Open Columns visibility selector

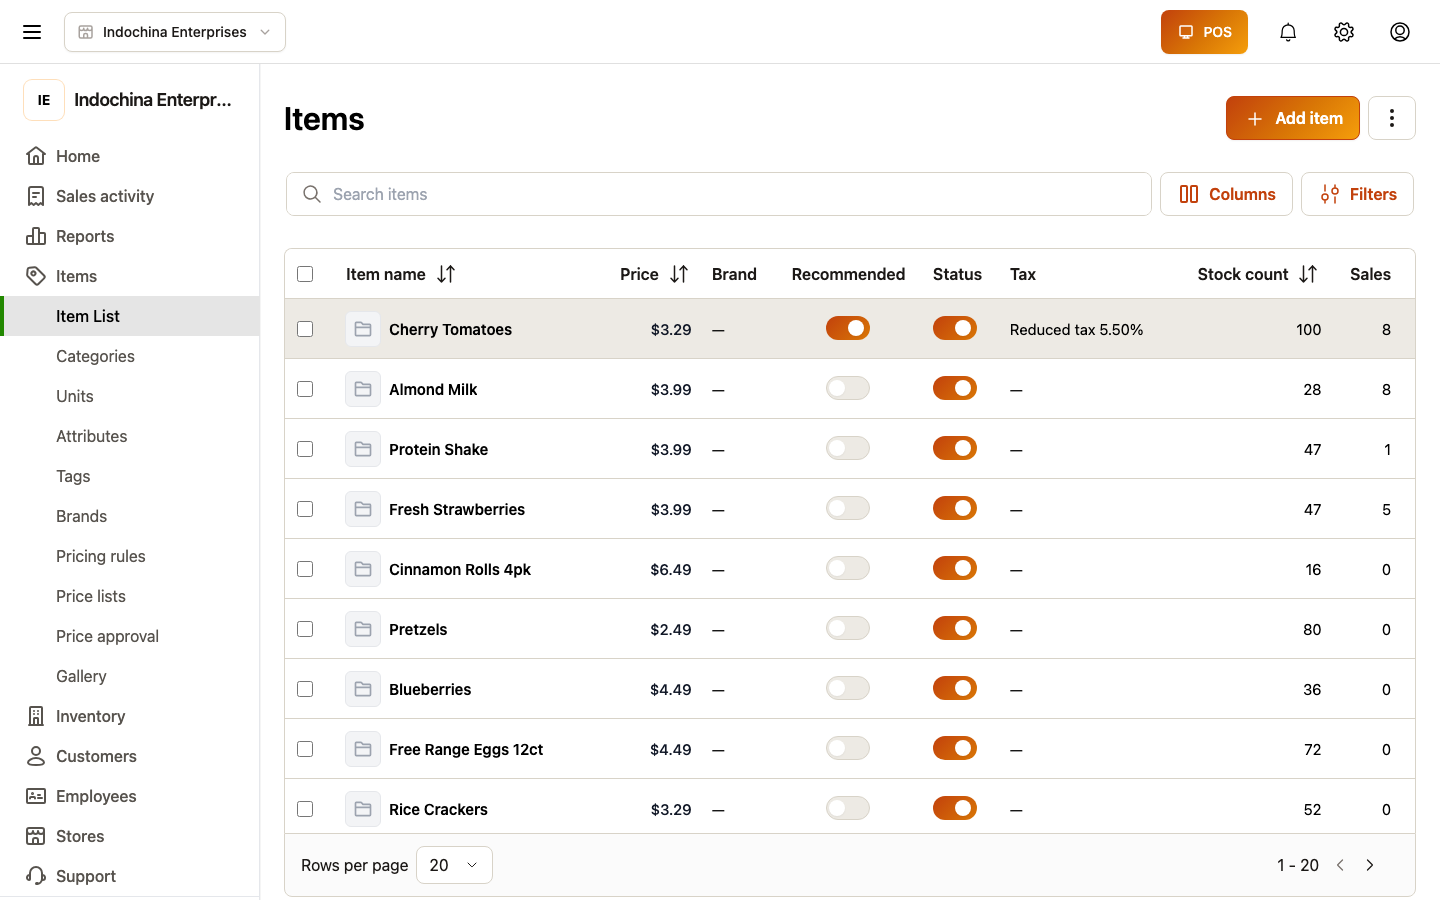[x=1226, y=194]
